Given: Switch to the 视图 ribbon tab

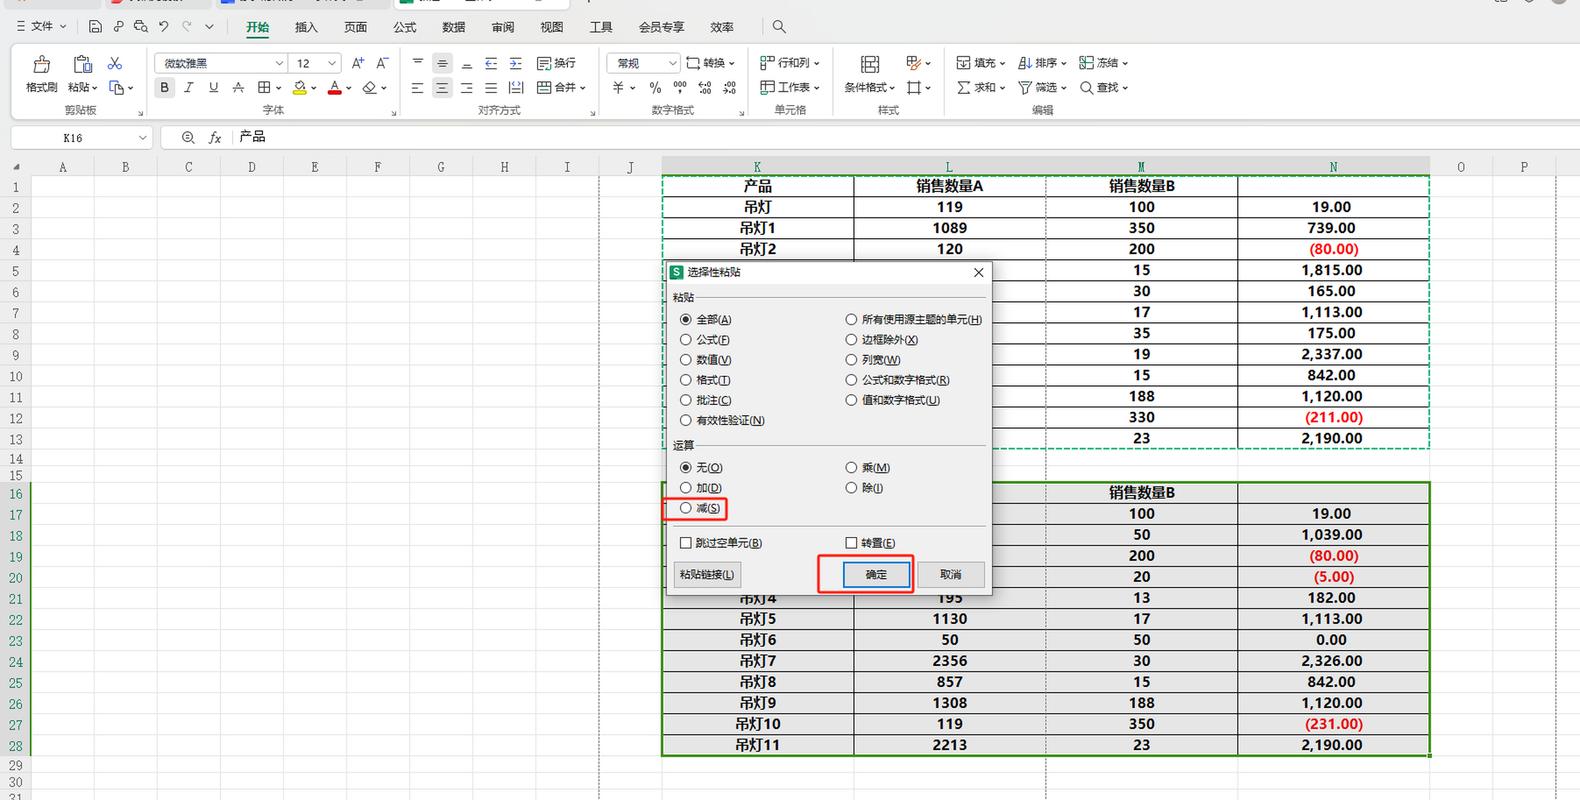Looking at the screenshot, I should pyautogui.click(x=552, y=27).
